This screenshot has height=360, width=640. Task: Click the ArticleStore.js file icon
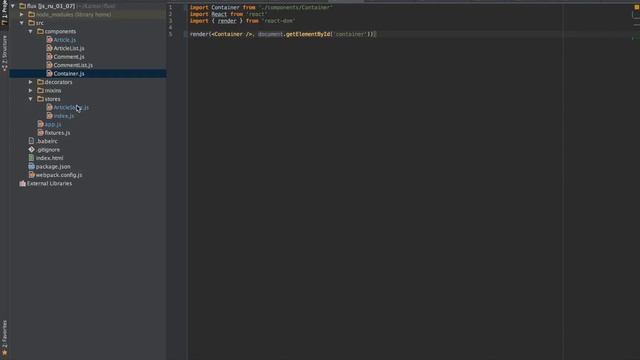point(49,107)
